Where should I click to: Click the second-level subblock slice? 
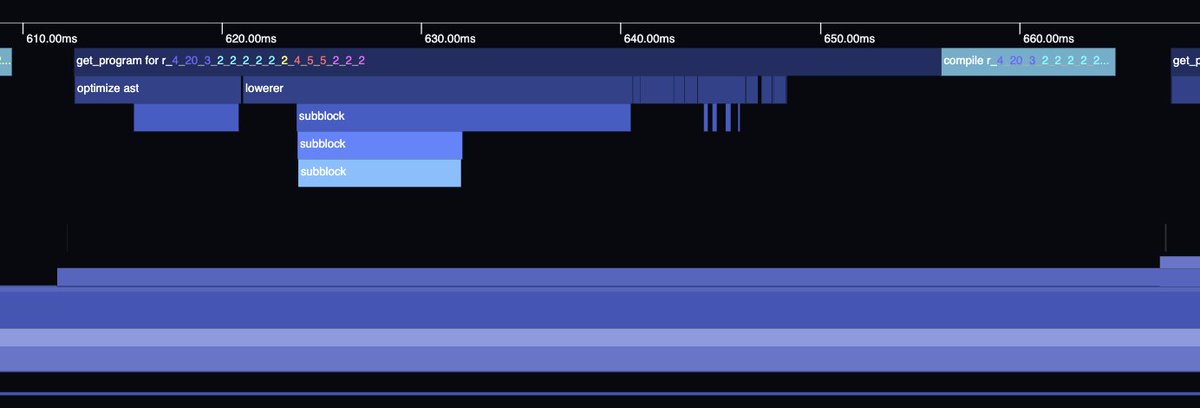pos(380,145)
